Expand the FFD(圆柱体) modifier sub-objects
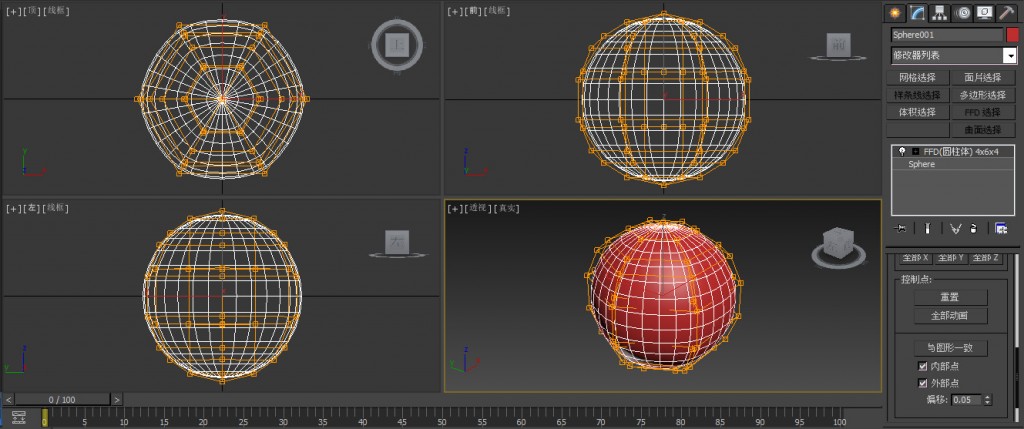This screenshot has width=1024, height=429. click(x=916, y=151)
